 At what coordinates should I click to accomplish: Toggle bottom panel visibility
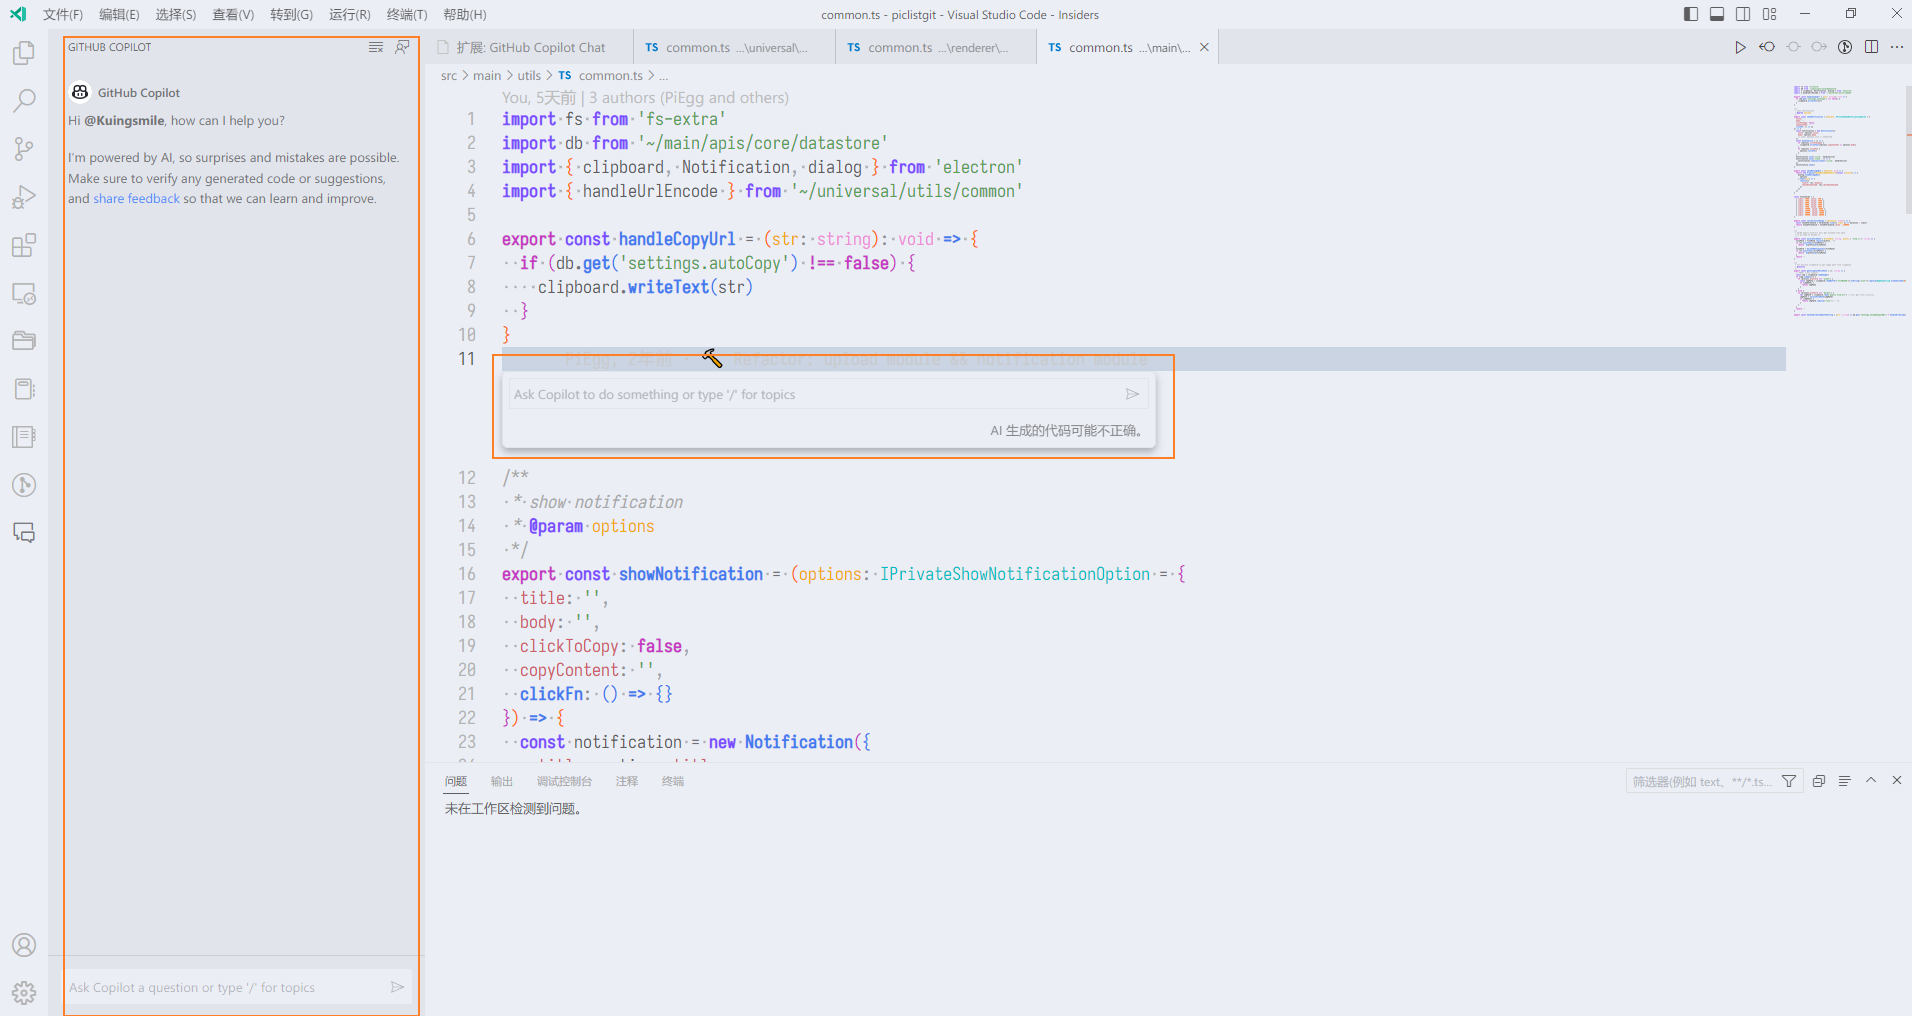coord(1717,14)
